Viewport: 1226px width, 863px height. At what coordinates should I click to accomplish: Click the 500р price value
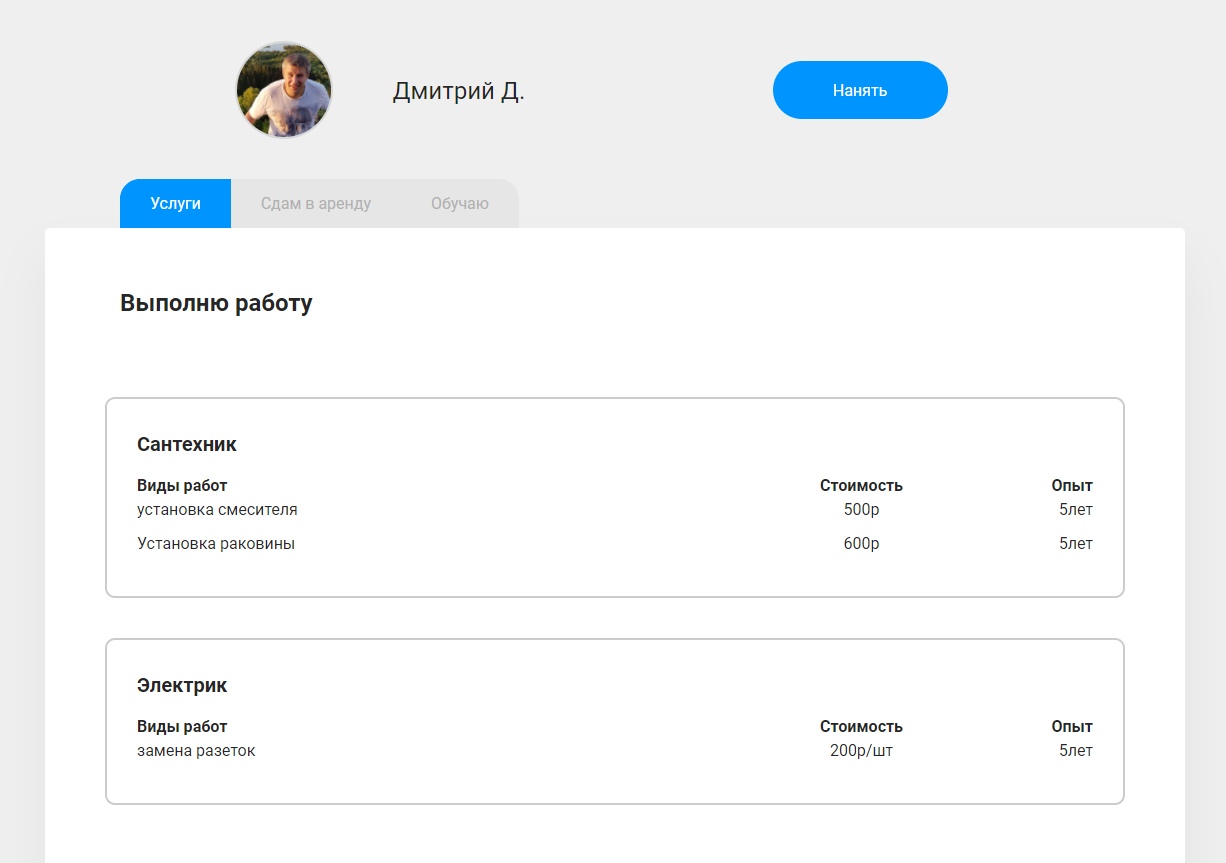pyautogui.click(x=861, y=510)
